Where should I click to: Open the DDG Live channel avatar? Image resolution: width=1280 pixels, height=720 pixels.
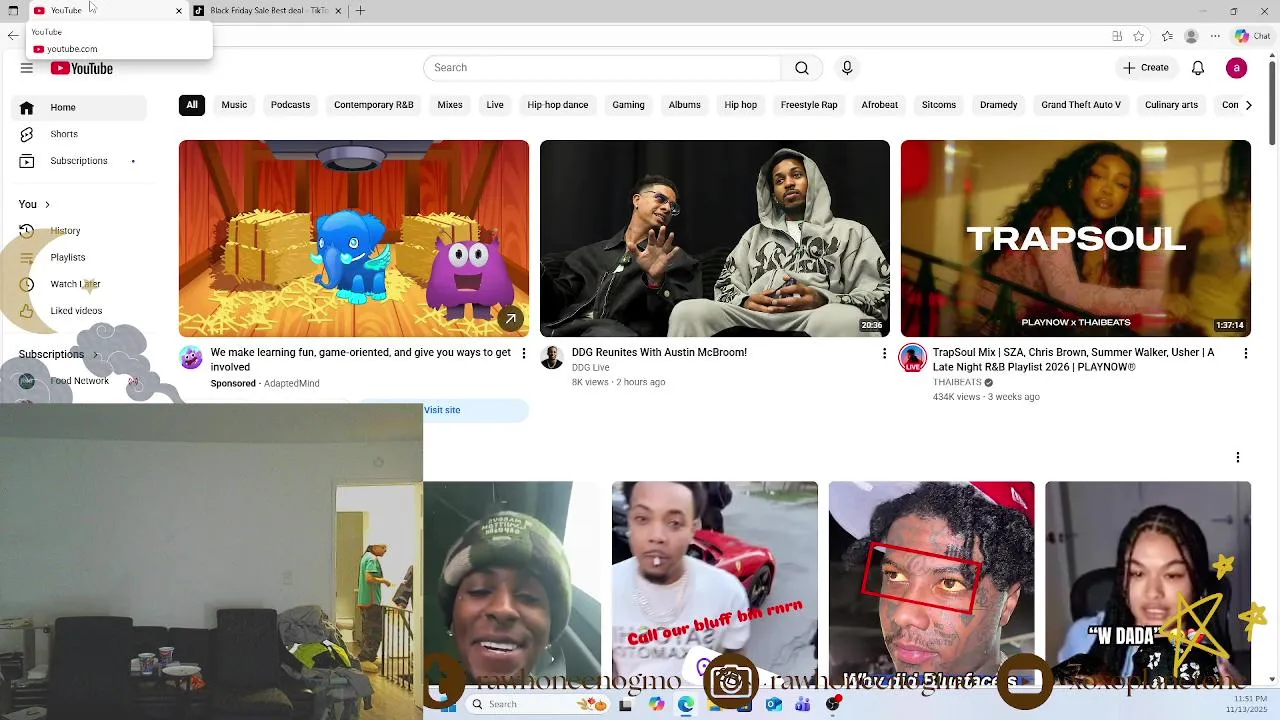[552, 358]
